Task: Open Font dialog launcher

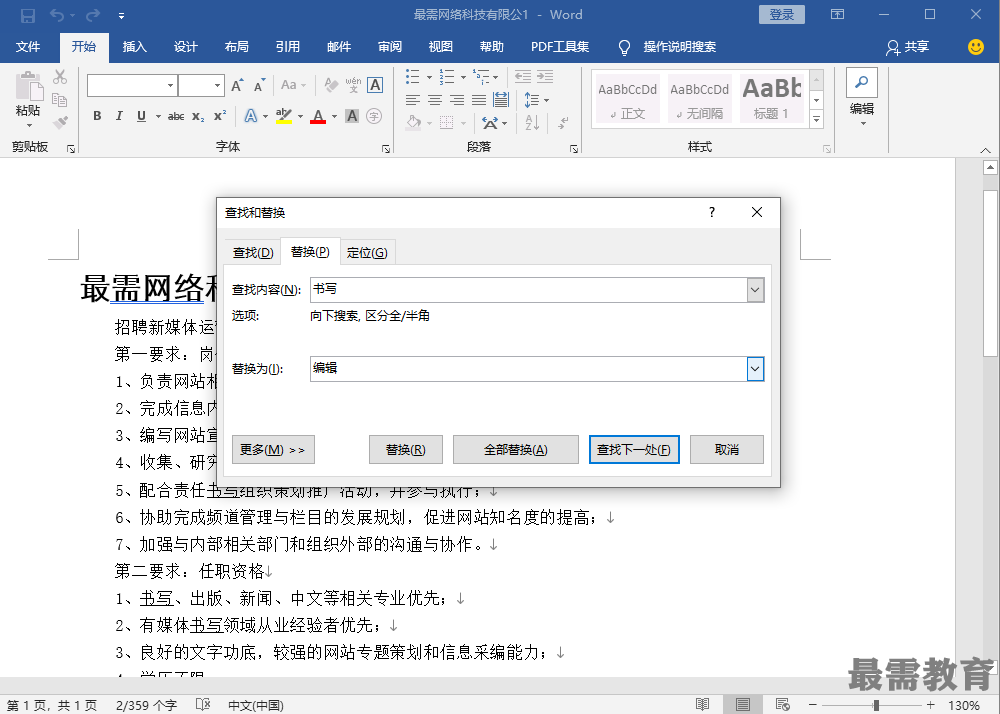Action: coord(386,149)
